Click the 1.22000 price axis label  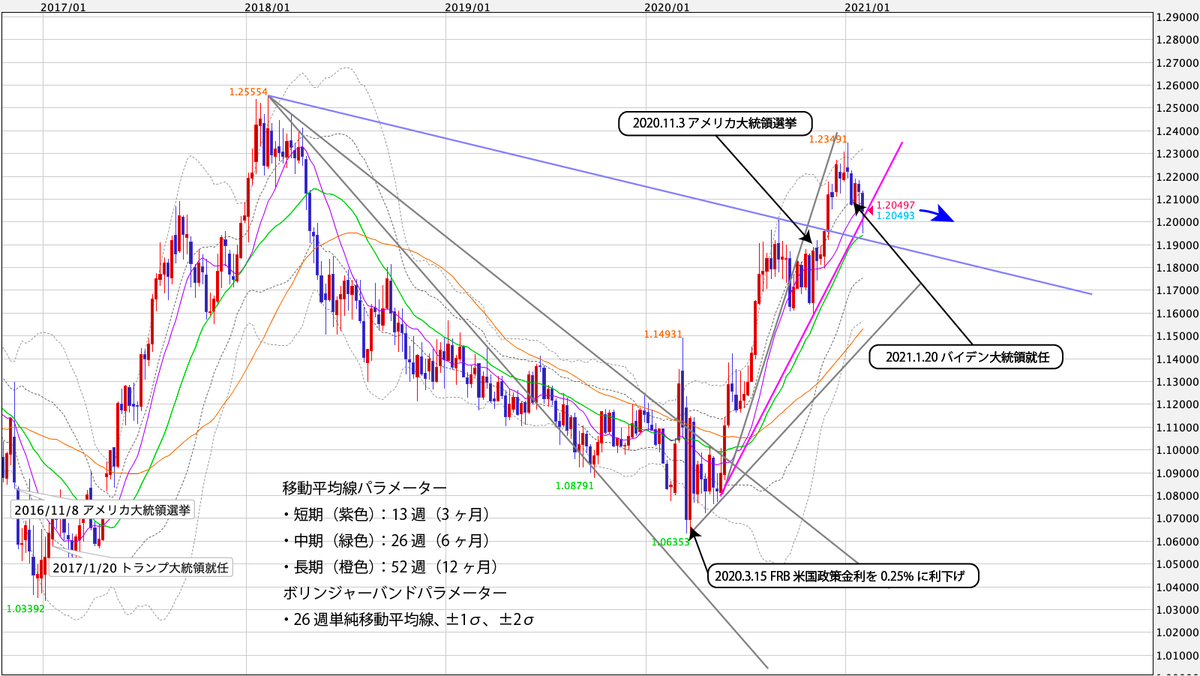coord(1176,176)
